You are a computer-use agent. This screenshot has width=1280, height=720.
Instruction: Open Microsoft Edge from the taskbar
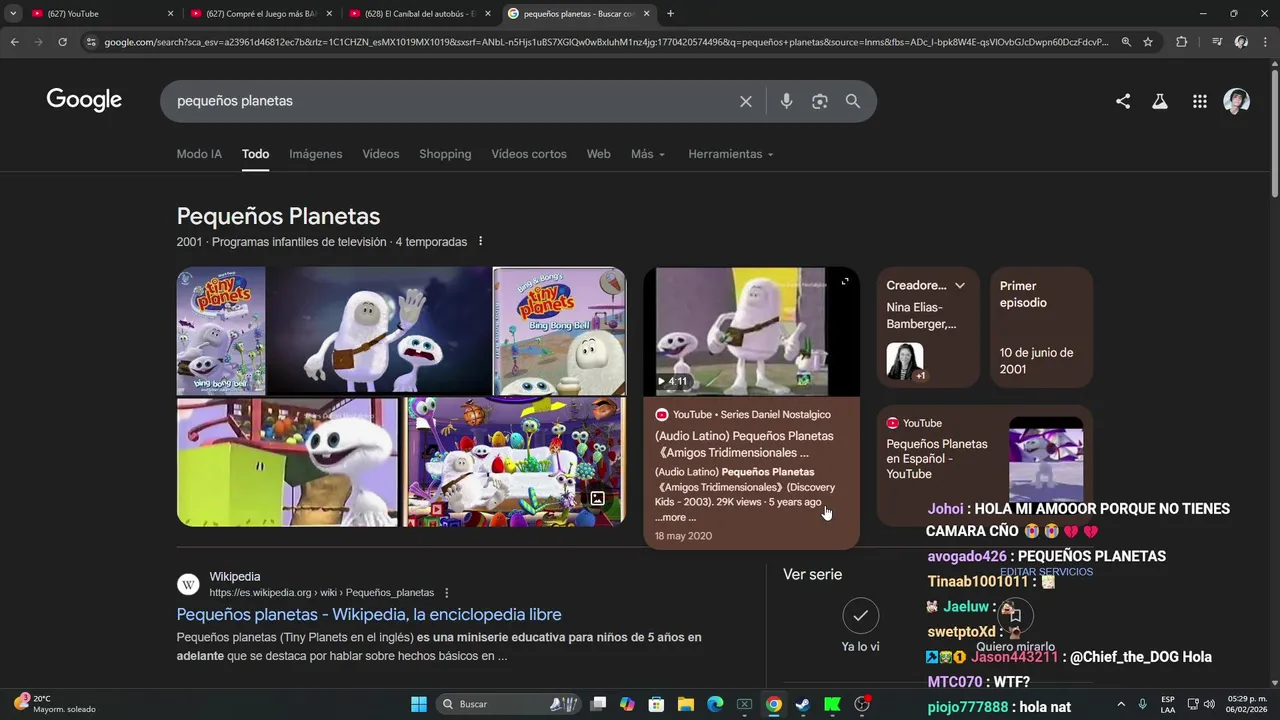pyautogui.click(x=715, y=704)
